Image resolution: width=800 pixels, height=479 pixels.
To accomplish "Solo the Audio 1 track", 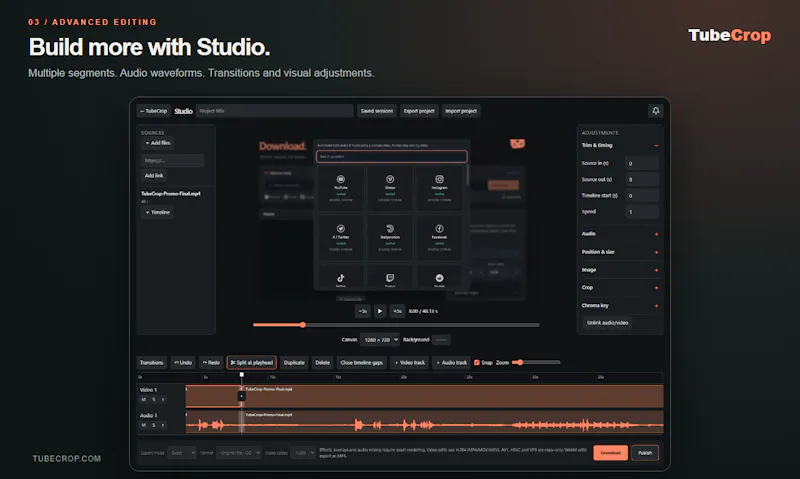I will (154, 425).
